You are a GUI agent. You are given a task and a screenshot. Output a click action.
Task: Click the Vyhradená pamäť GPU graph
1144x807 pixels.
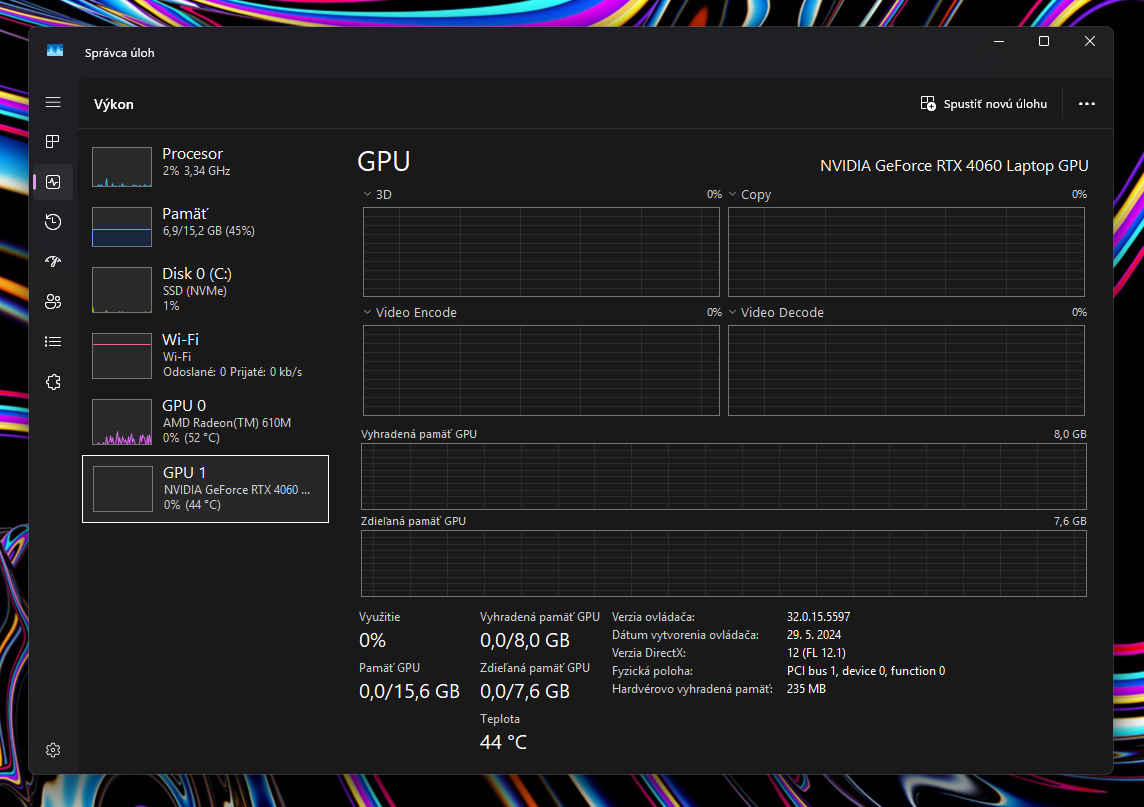[x=722, y=475]
